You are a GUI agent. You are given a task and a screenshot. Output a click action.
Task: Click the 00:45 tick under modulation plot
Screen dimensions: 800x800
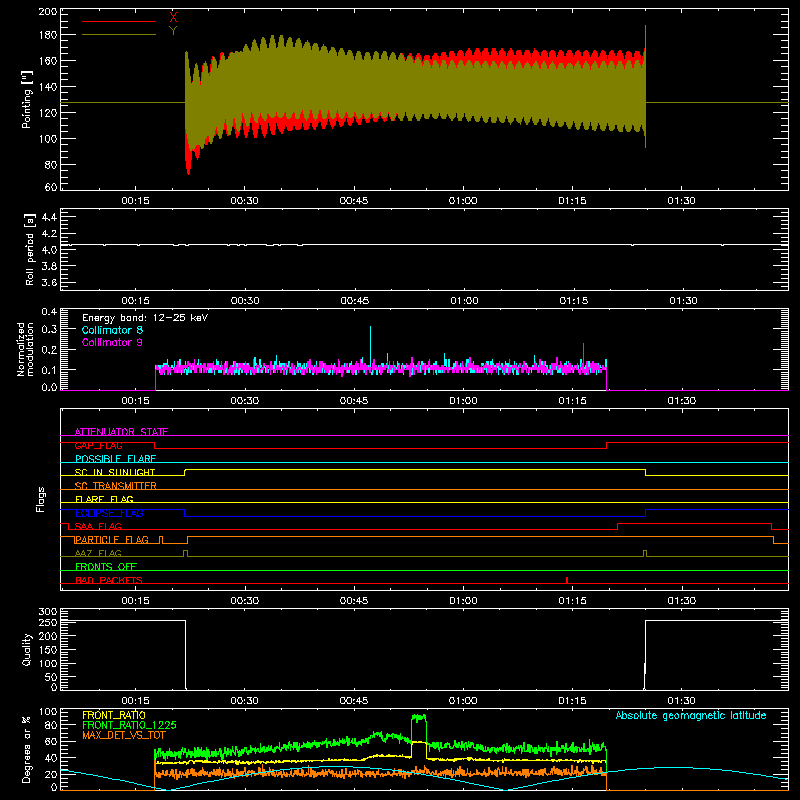354,401
